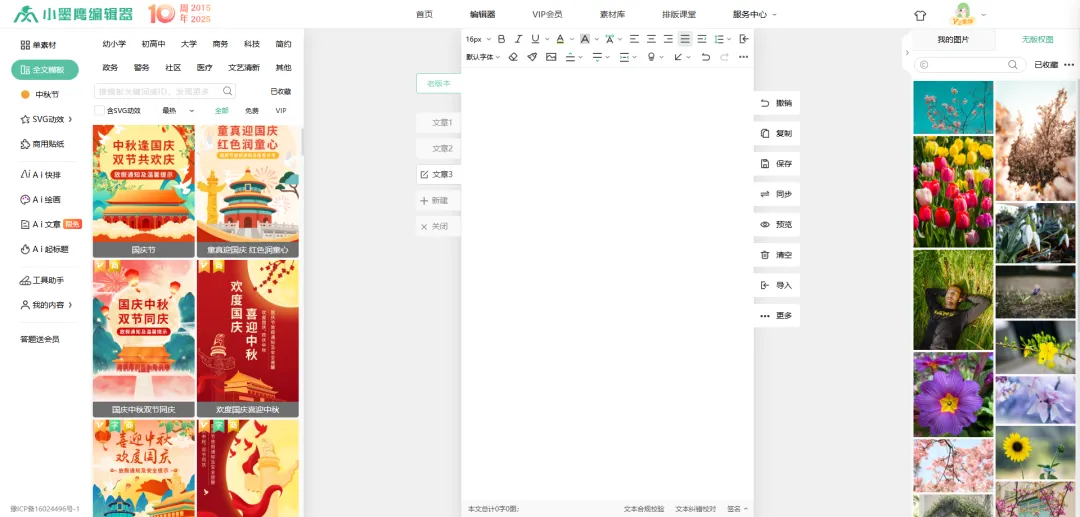This screenshot has height=517, width=1080.
Task: Click the eraser clear-format icon
Action: [513, 57]
